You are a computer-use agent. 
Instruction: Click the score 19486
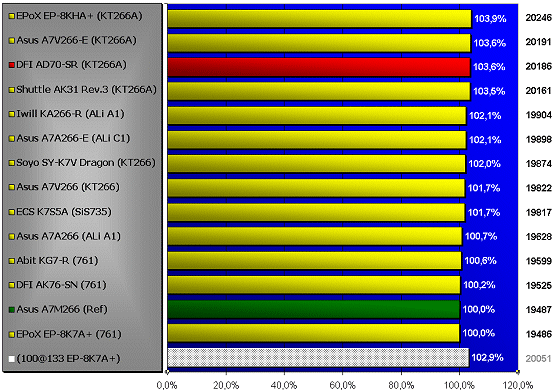click(539, 334)
